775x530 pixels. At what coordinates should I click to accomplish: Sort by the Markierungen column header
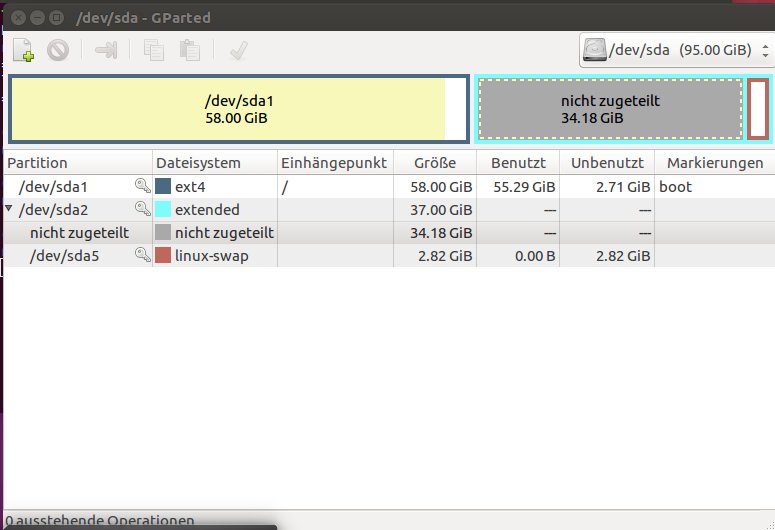(x=715, y=163)
